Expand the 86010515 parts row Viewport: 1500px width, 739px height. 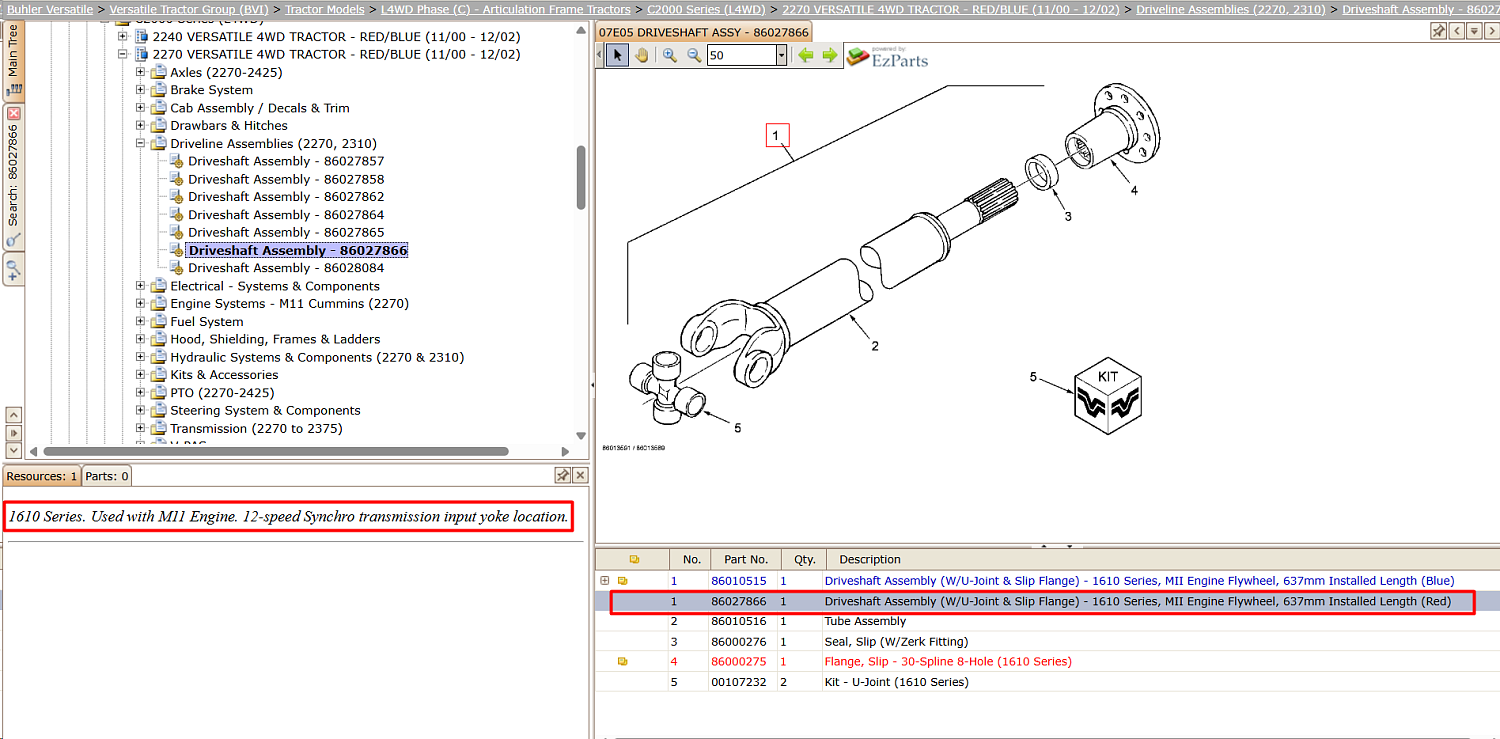pos(604,581)
